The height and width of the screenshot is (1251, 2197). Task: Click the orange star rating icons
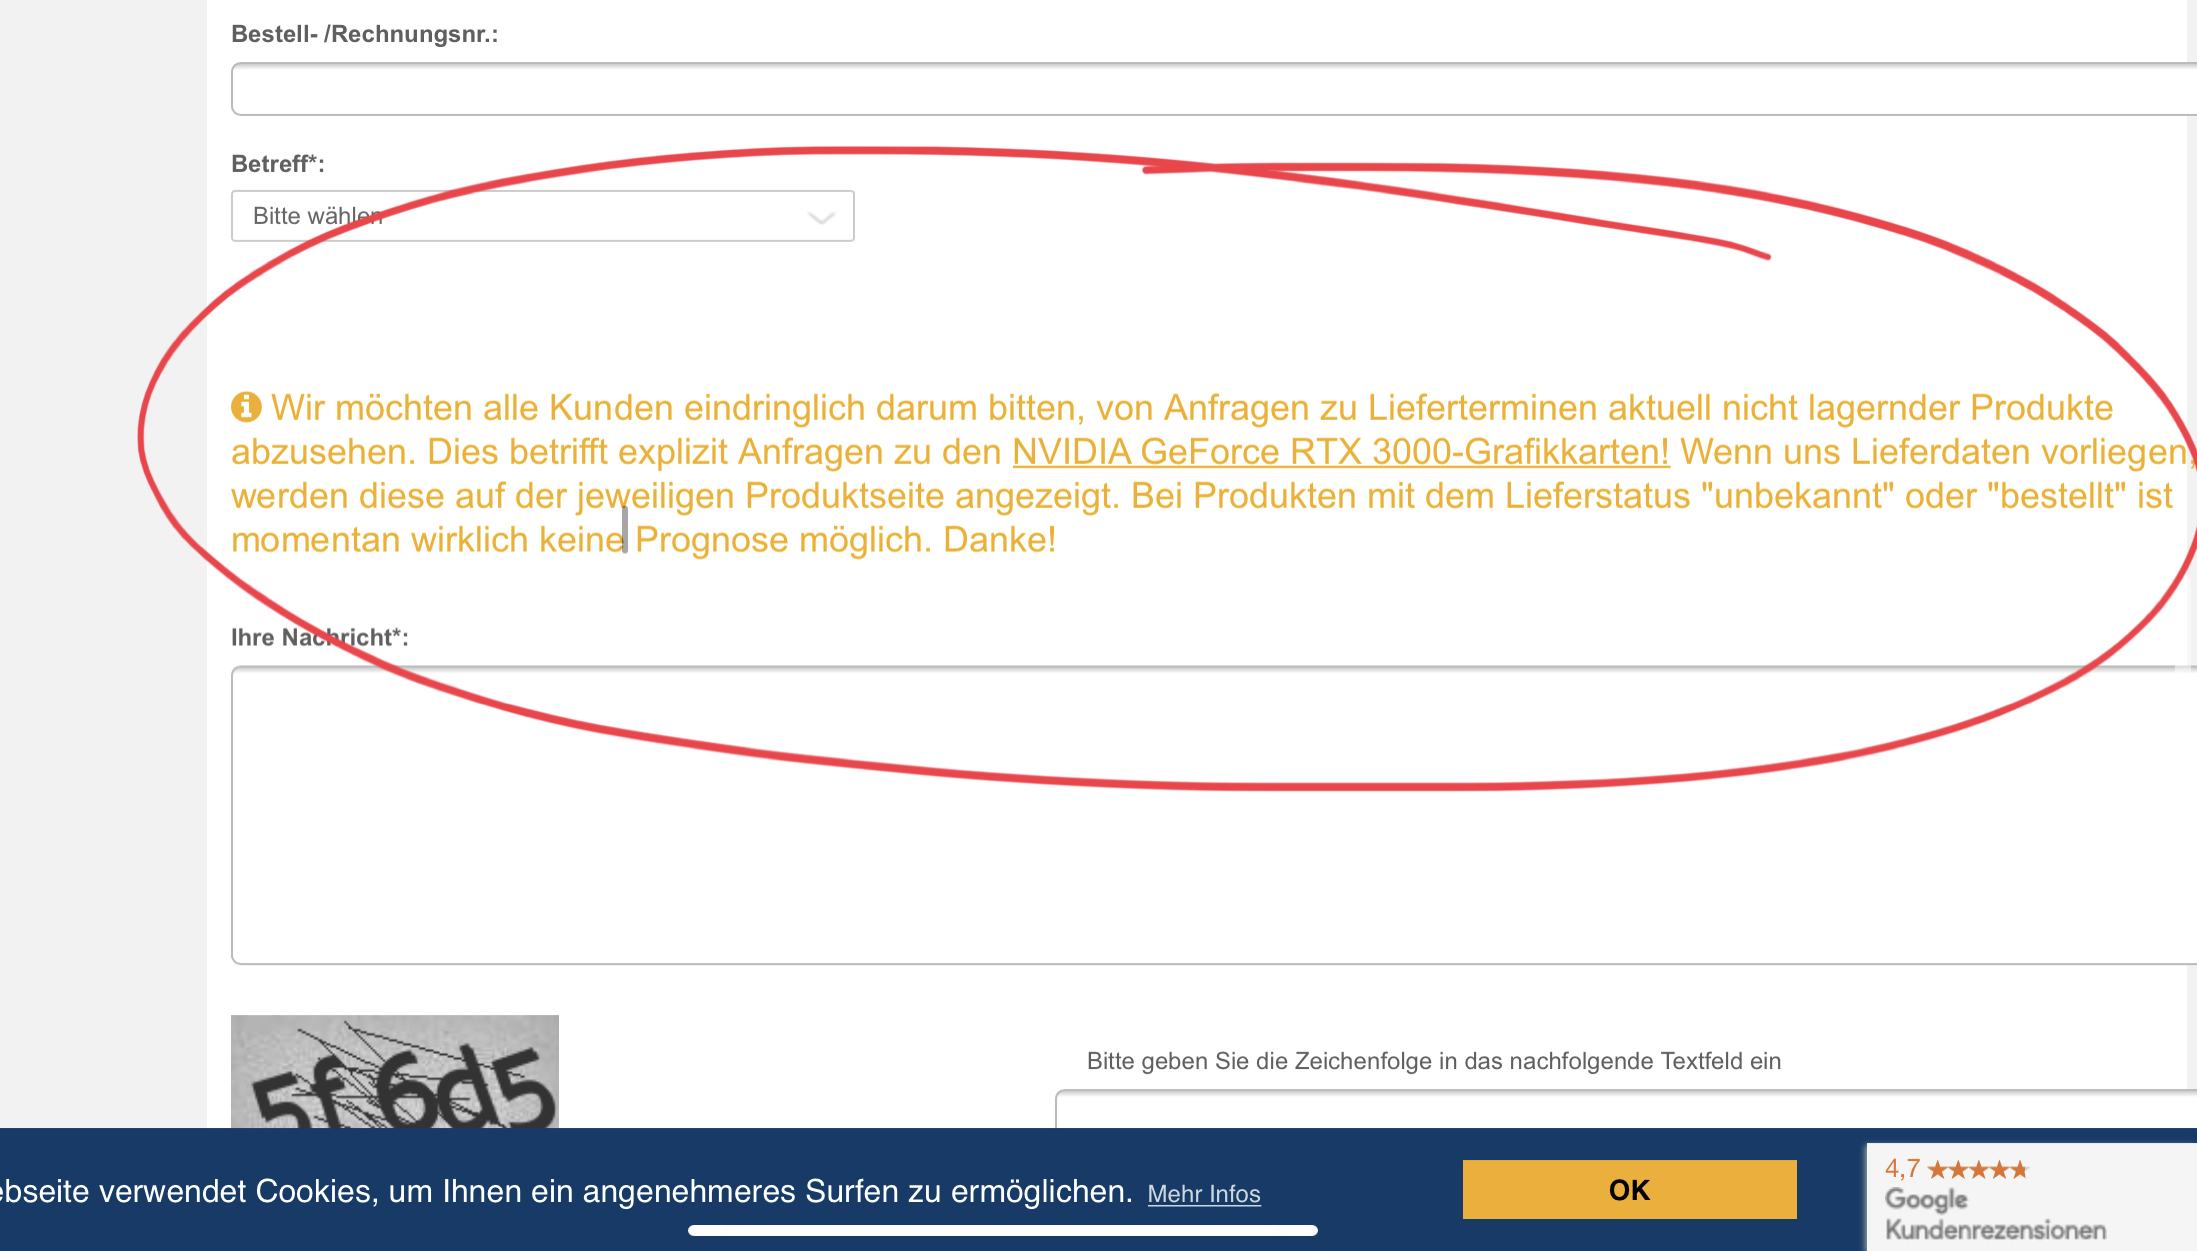[1977, 1169]
